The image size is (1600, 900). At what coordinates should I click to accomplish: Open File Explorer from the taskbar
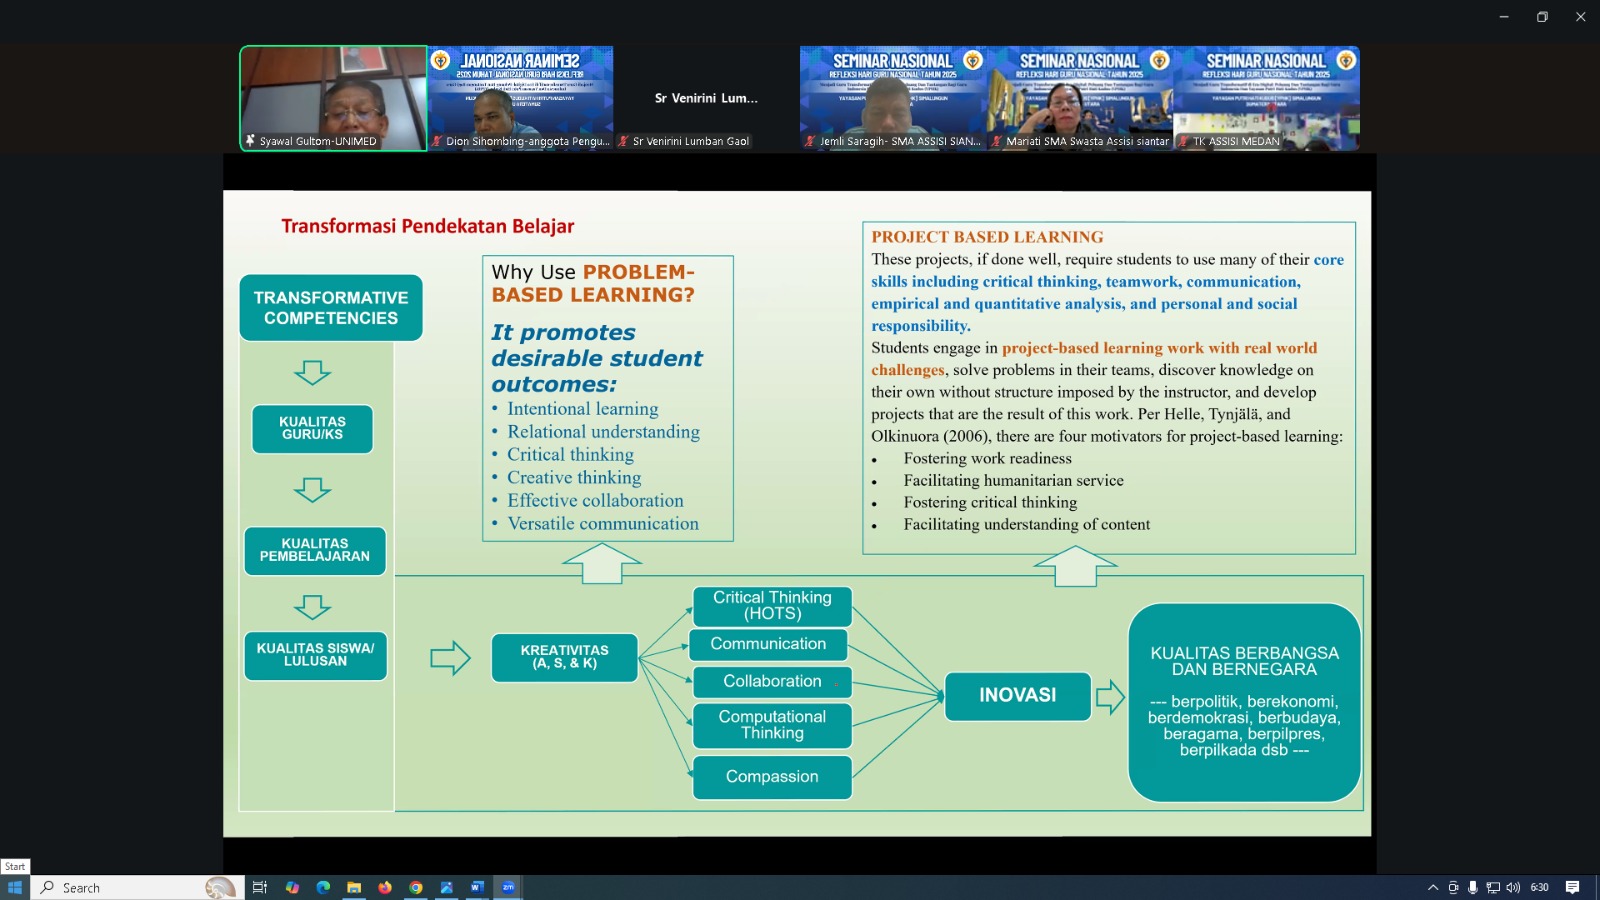coord(354,887)
